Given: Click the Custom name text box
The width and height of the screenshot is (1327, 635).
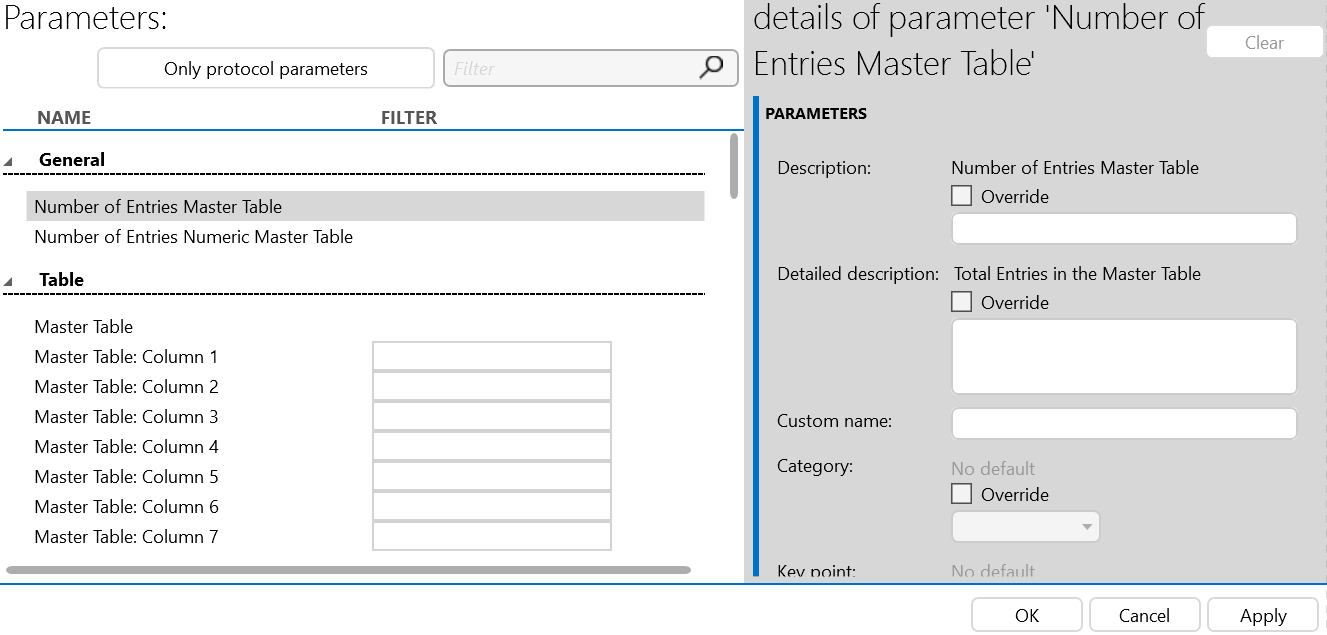Looking at the screenshot, I should tap(1123, 422).
